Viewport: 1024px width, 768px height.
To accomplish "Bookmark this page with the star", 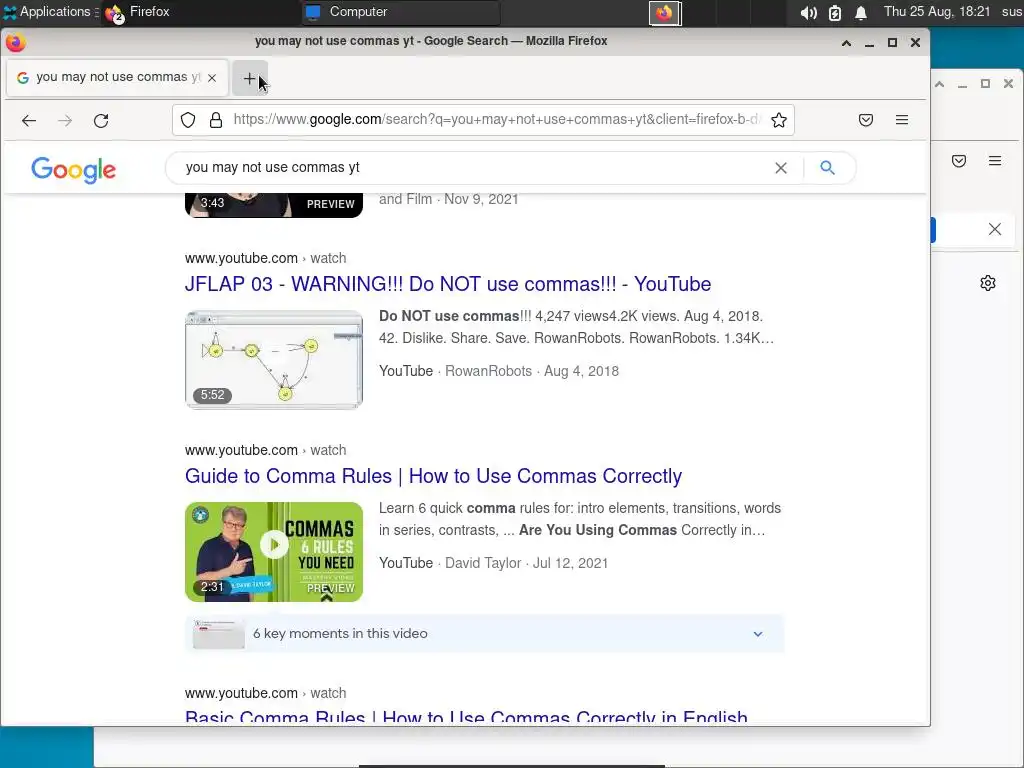I will tap(778, 120).
